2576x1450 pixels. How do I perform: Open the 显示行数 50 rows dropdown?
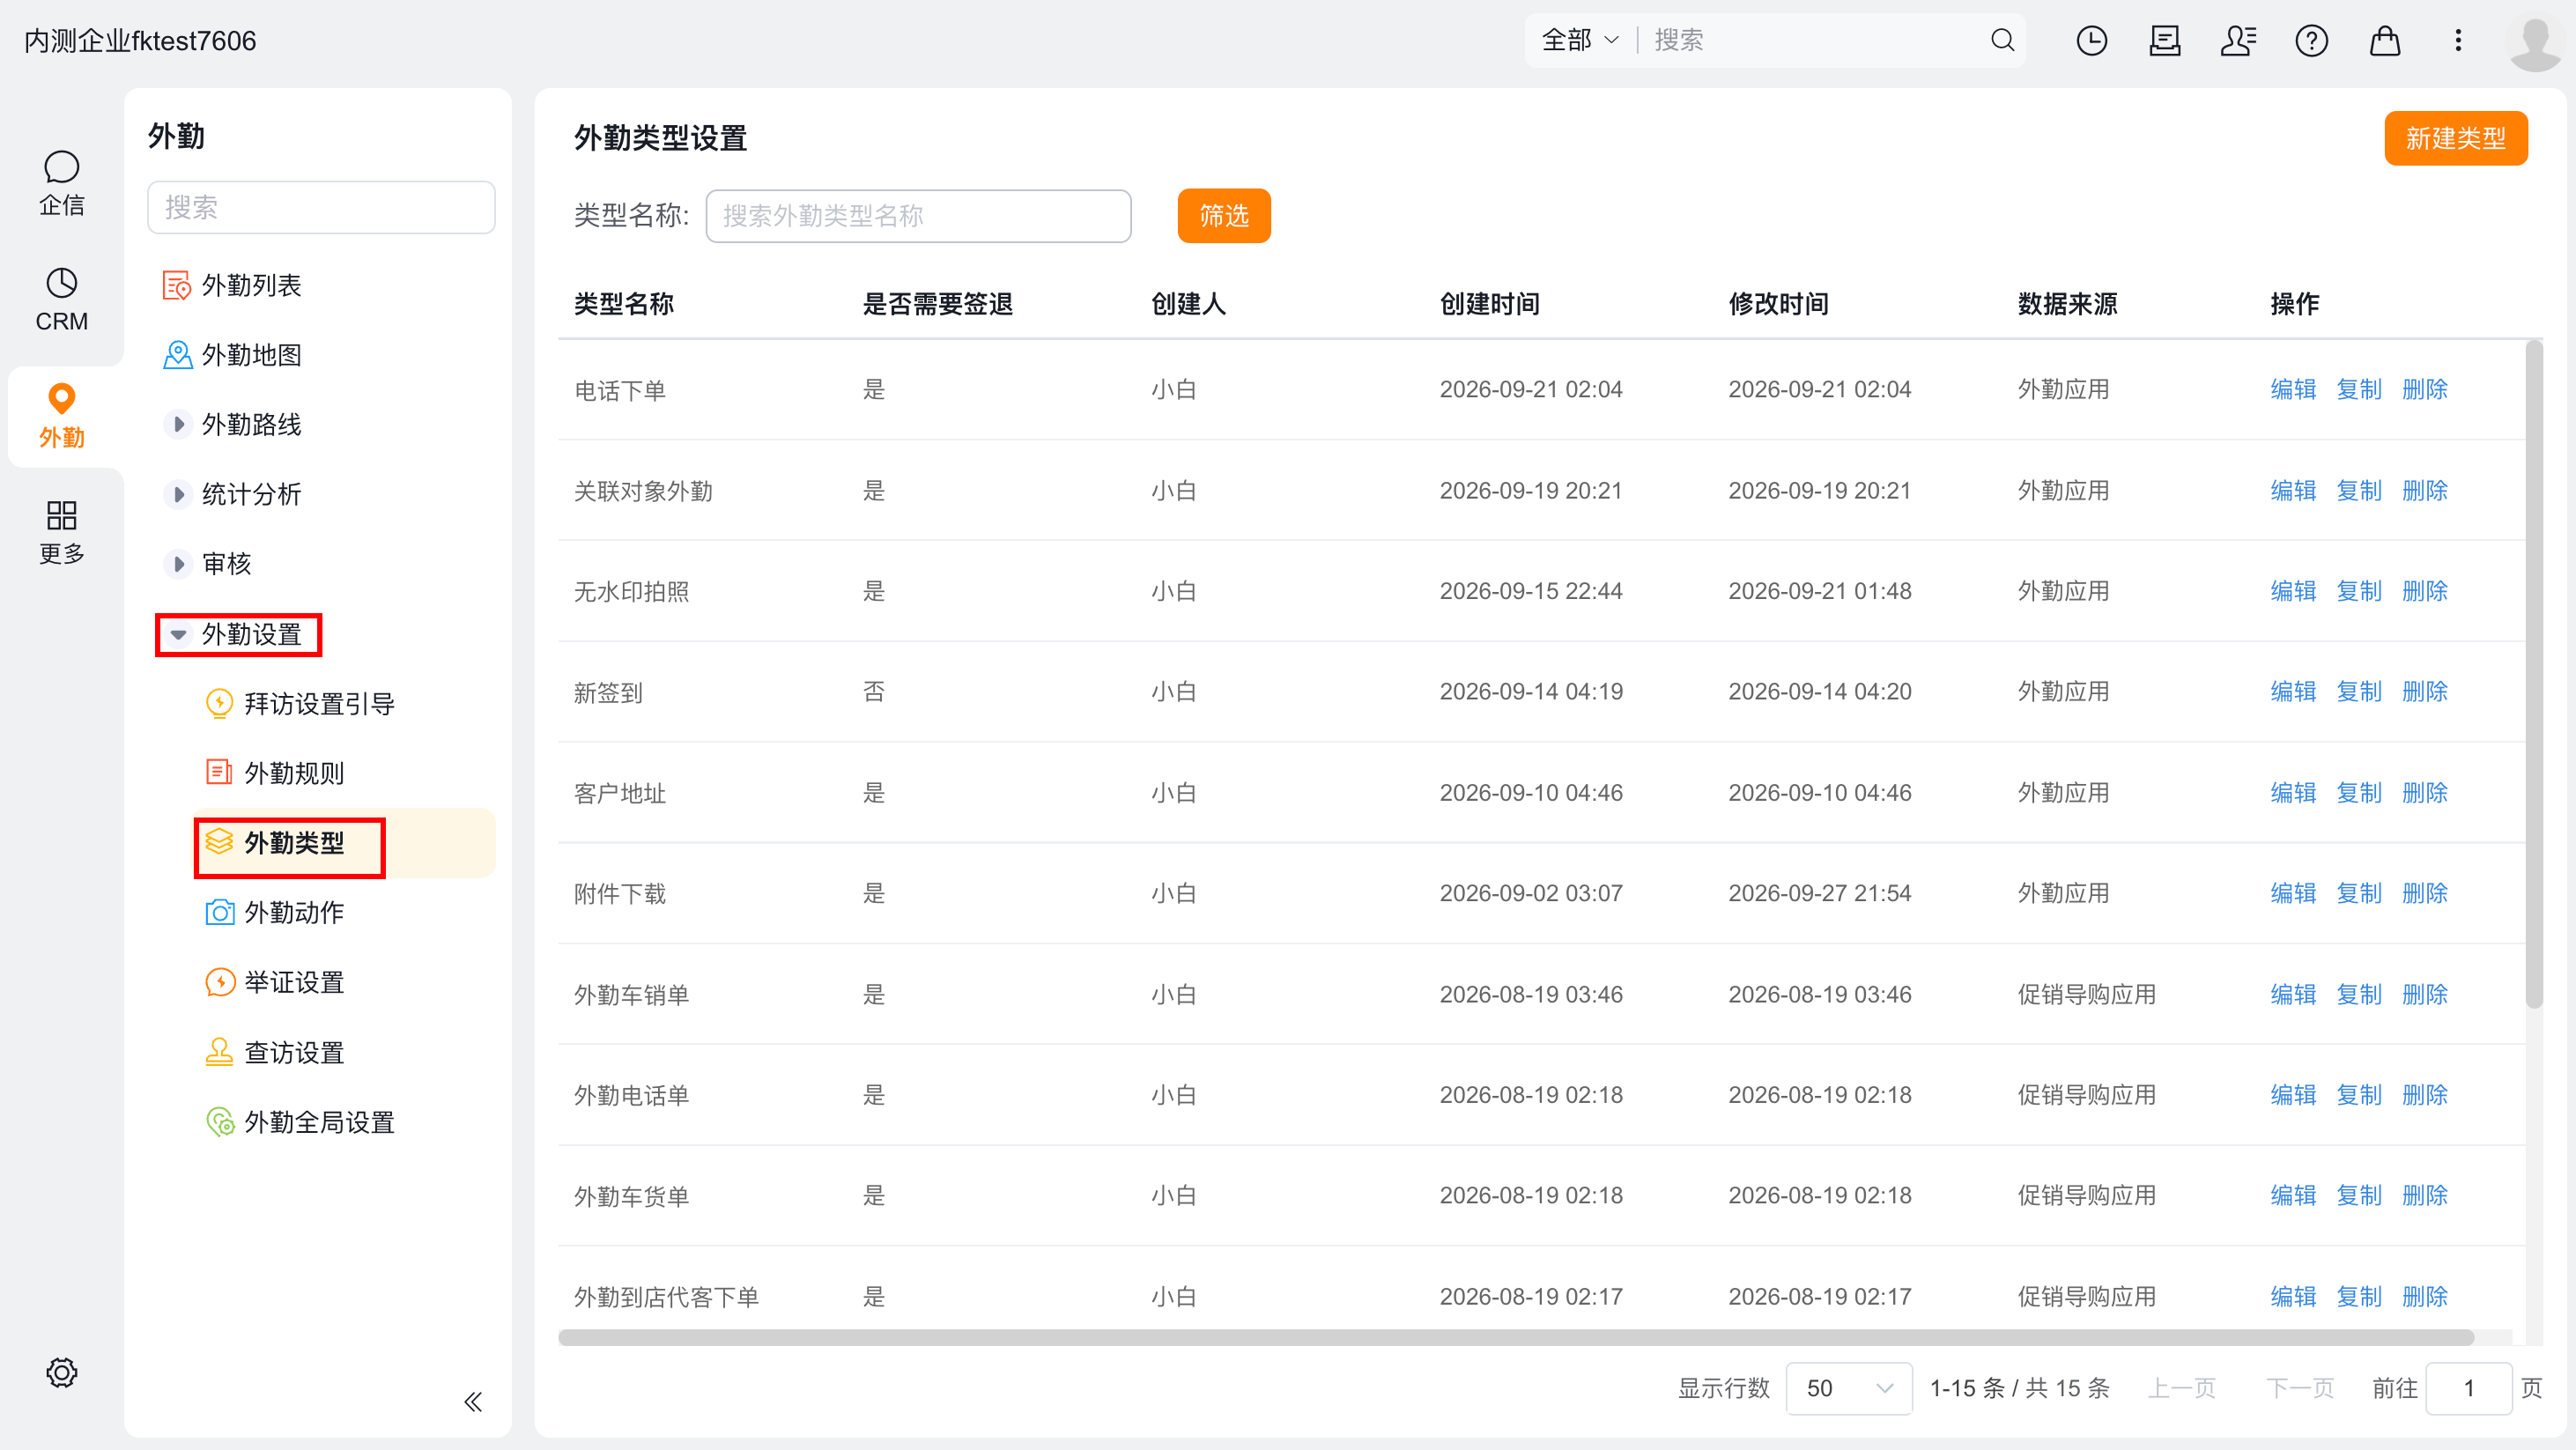1849,1388
